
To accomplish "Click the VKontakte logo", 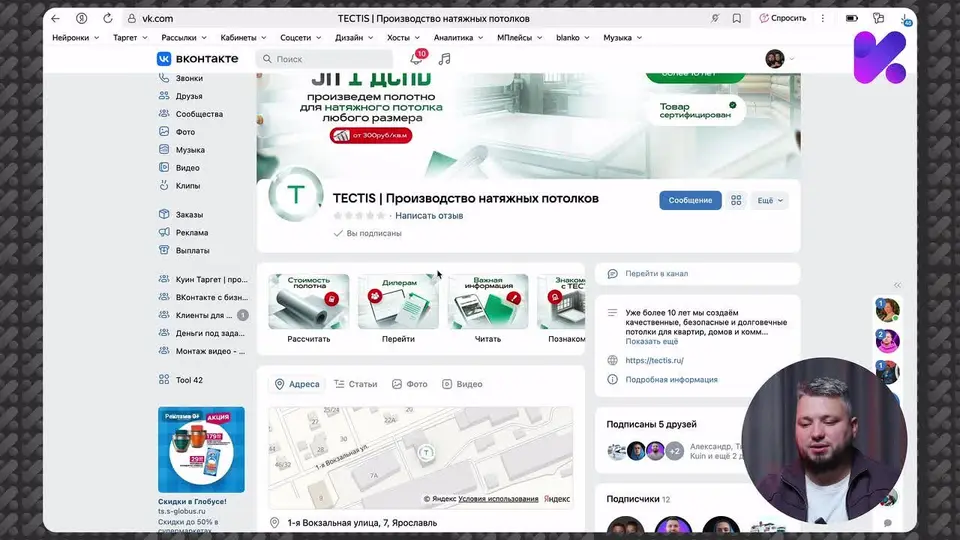I will 198,59.
